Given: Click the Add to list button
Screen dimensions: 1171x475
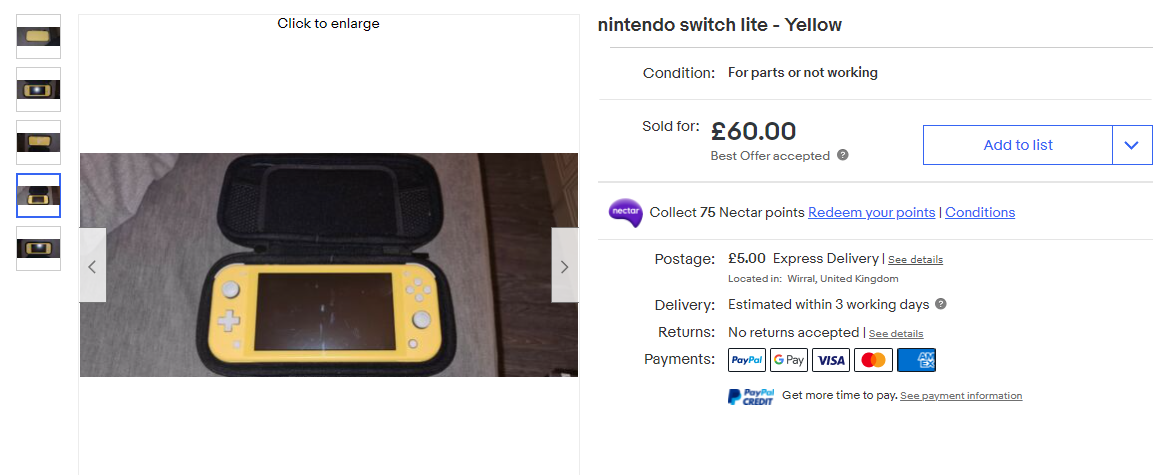Looking at the screenshot, I should [x=1017, y=145].
